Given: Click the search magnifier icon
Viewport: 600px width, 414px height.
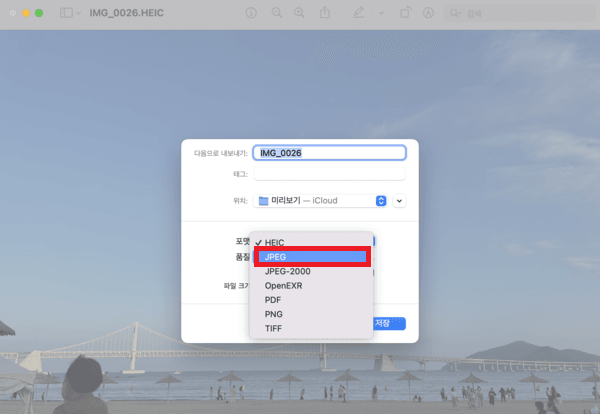Looking at the screenshot, I should tap(455, 13).
